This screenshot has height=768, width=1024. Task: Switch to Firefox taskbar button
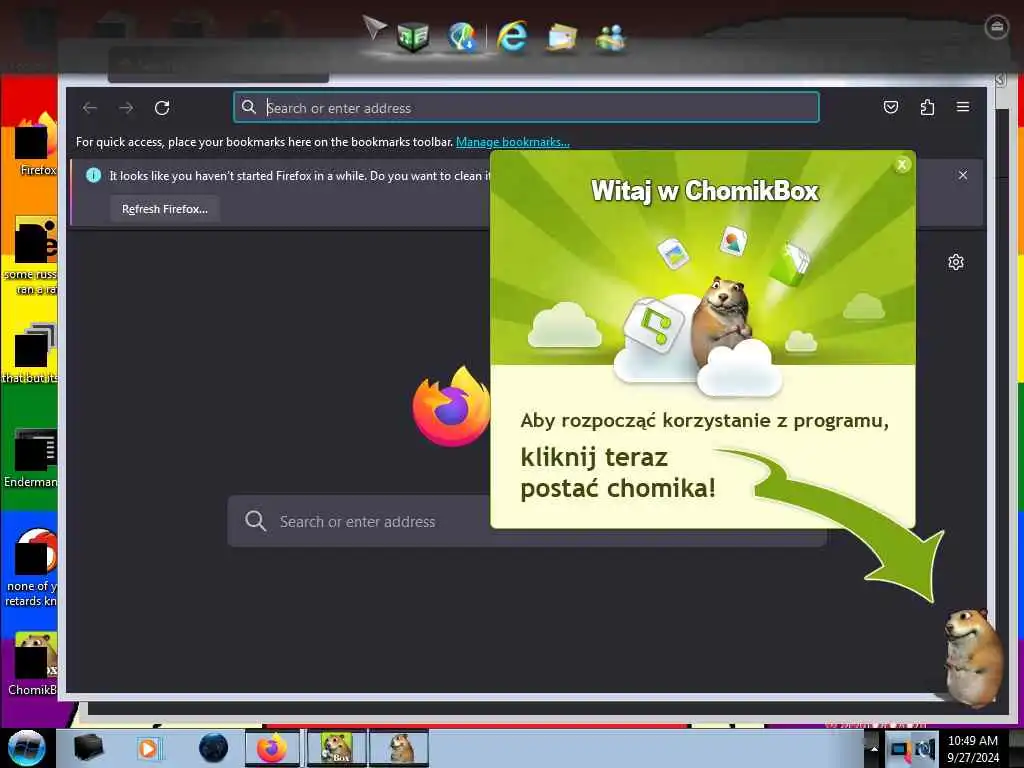272,748
